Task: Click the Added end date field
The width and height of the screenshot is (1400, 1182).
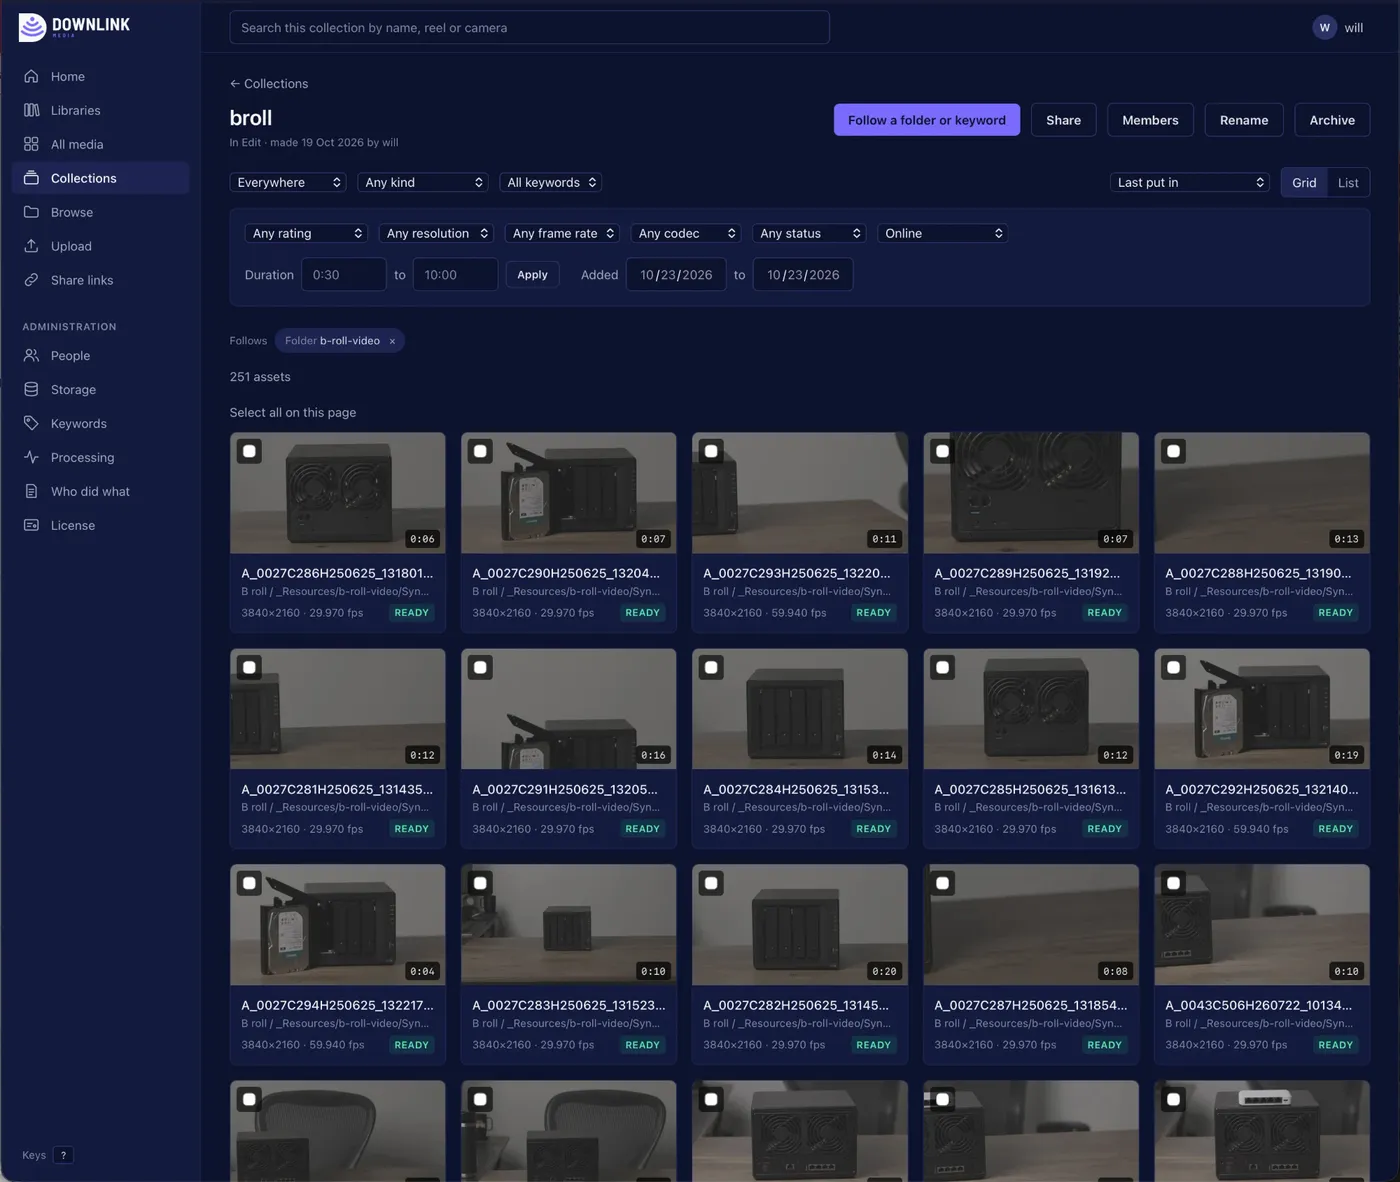Action: click(x=803, y=274)
